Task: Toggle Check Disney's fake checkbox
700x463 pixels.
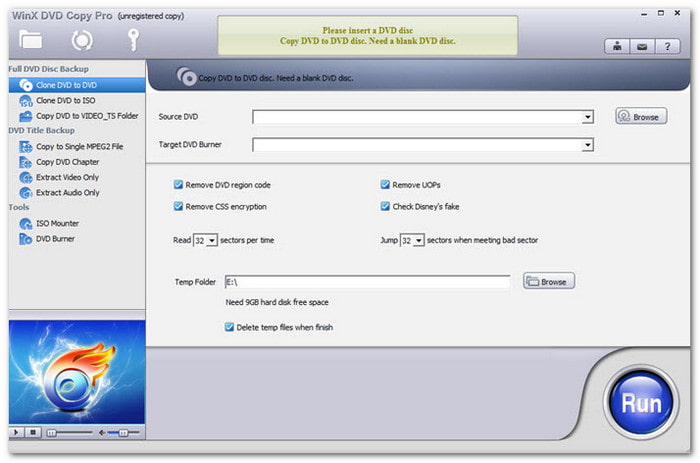Action: (x=385, y=206)
